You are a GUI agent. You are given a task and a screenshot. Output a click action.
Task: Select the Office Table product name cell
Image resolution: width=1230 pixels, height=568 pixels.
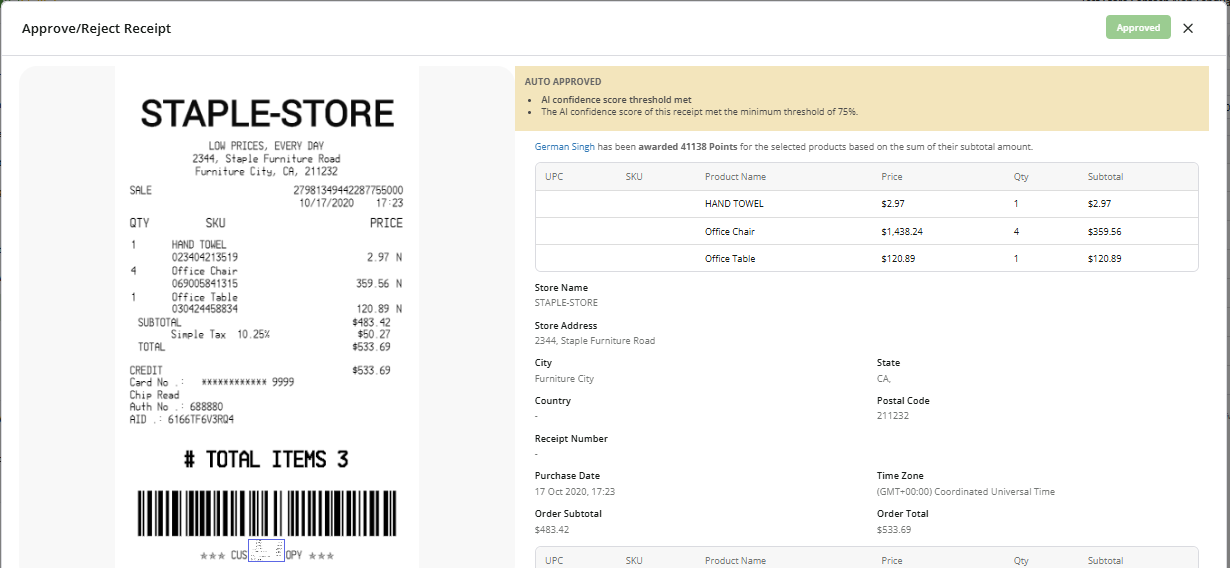tap(730, 259)
